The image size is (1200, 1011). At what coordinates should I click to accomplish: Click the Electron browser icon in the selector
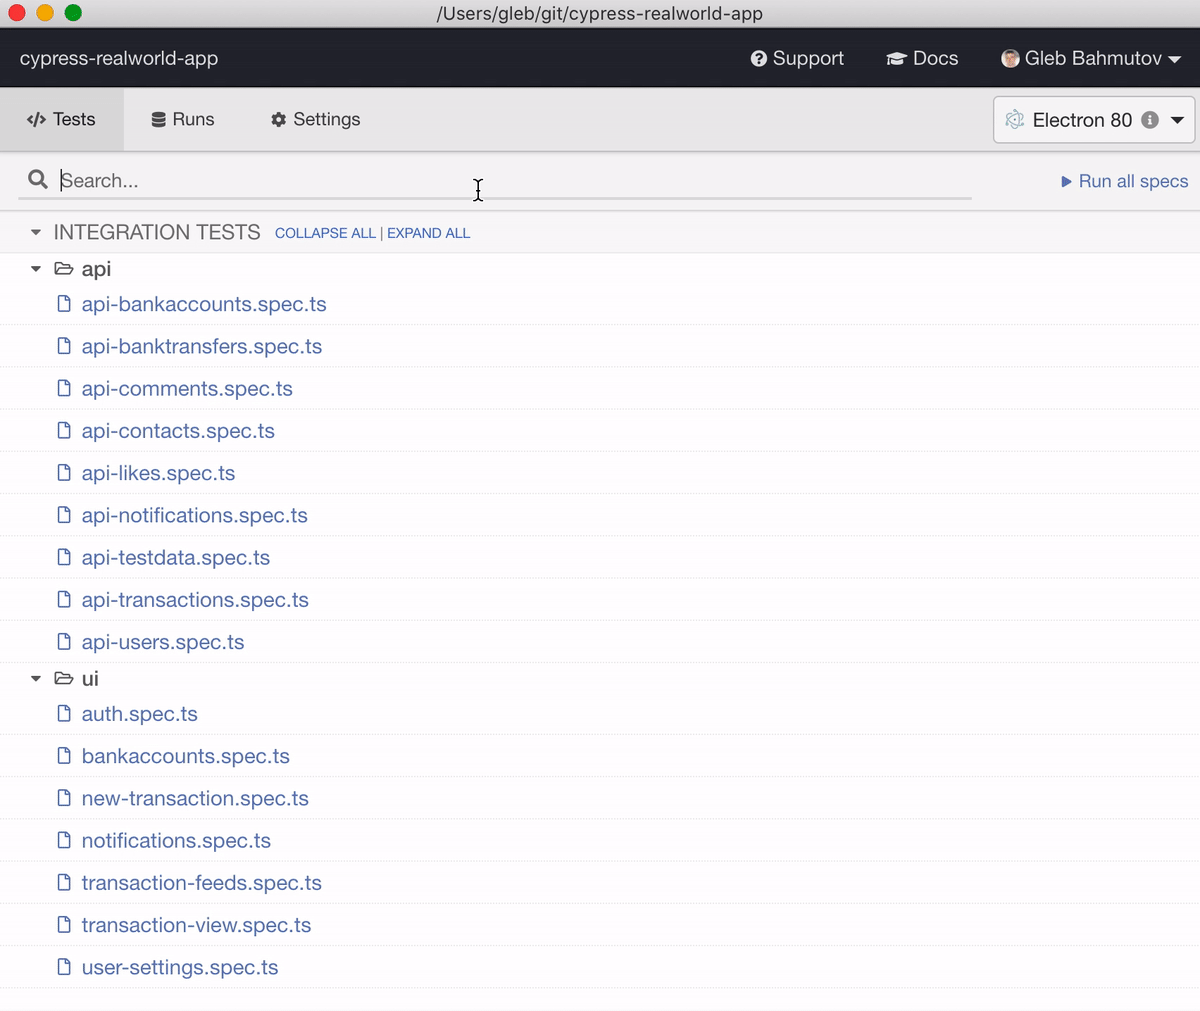[1014, 119]
